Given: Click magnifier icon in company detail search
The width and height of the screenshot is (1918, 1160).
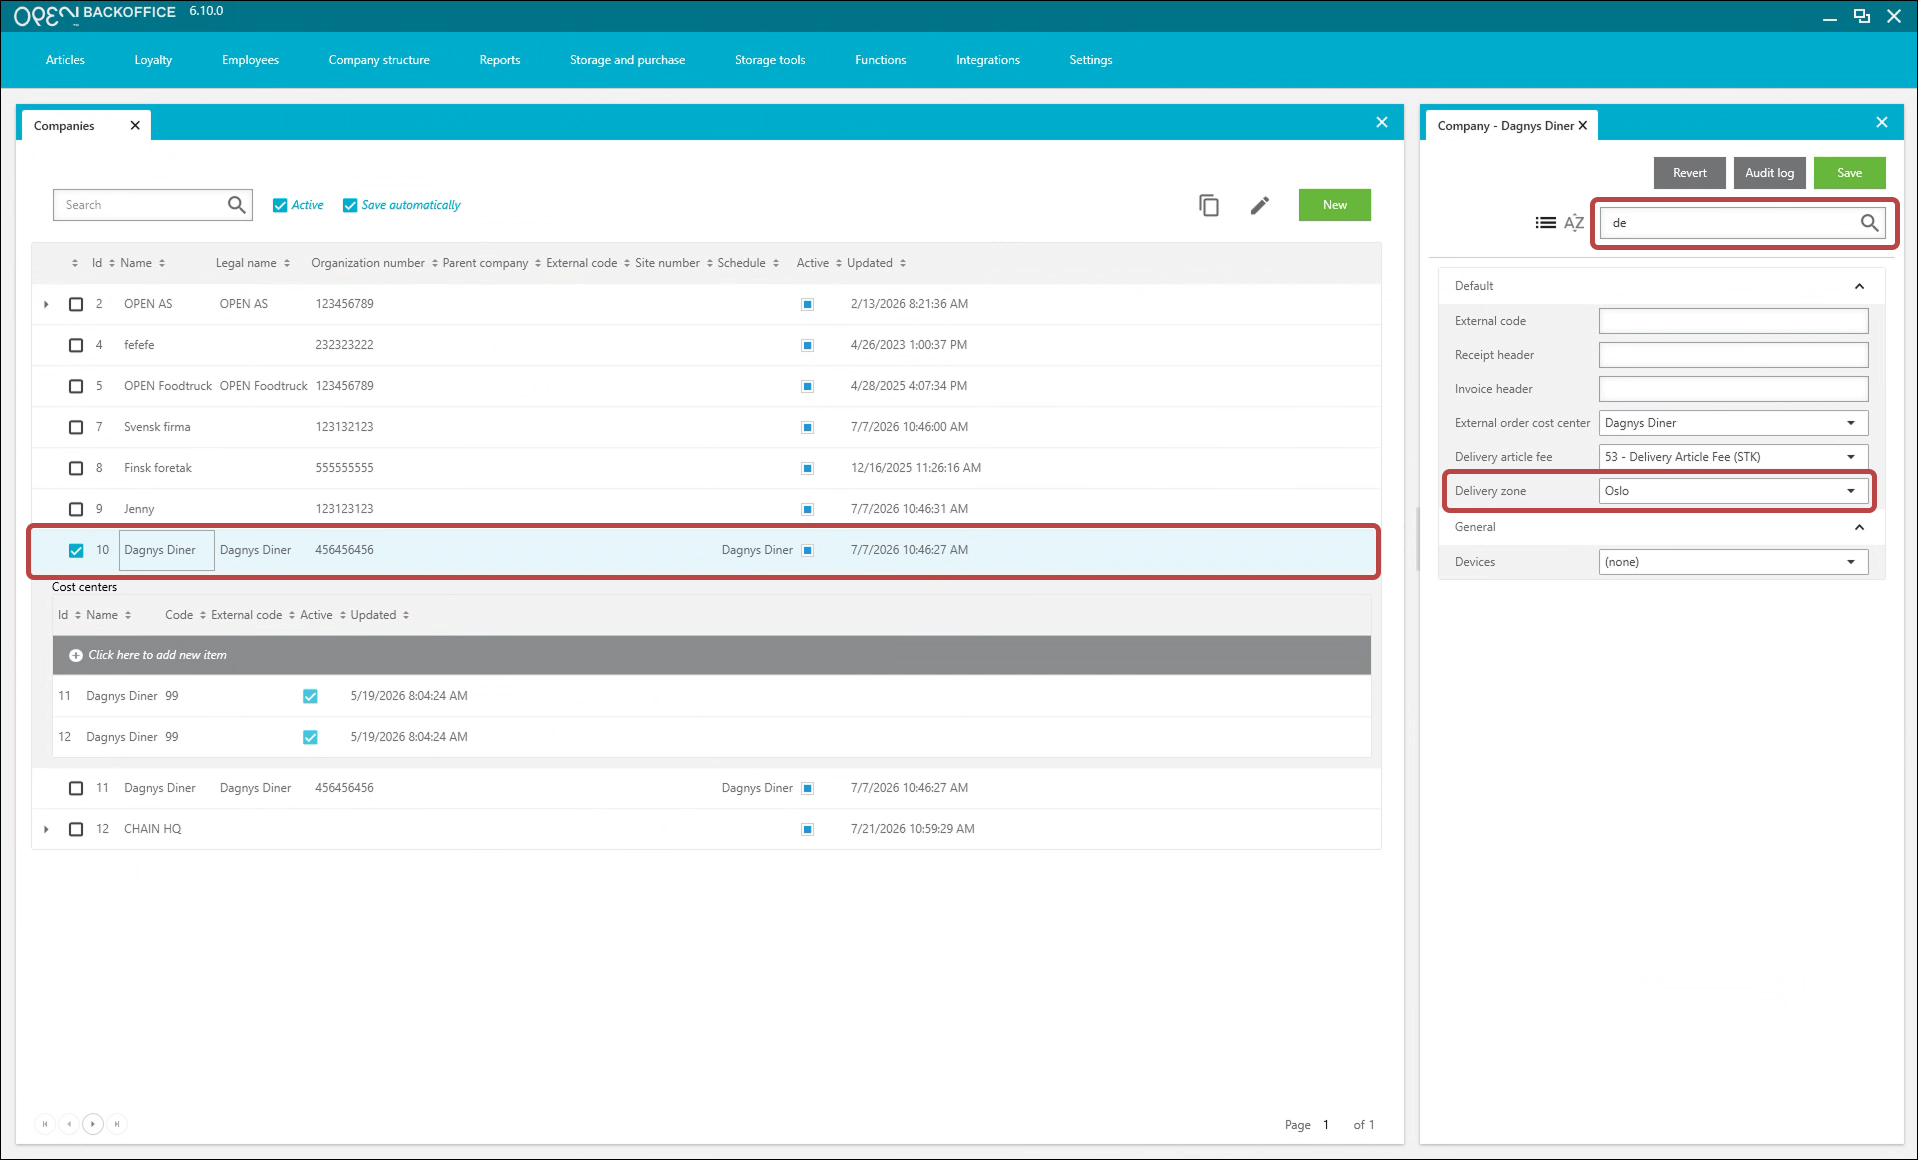Looking at the screenshot, I should point(1869,223).
